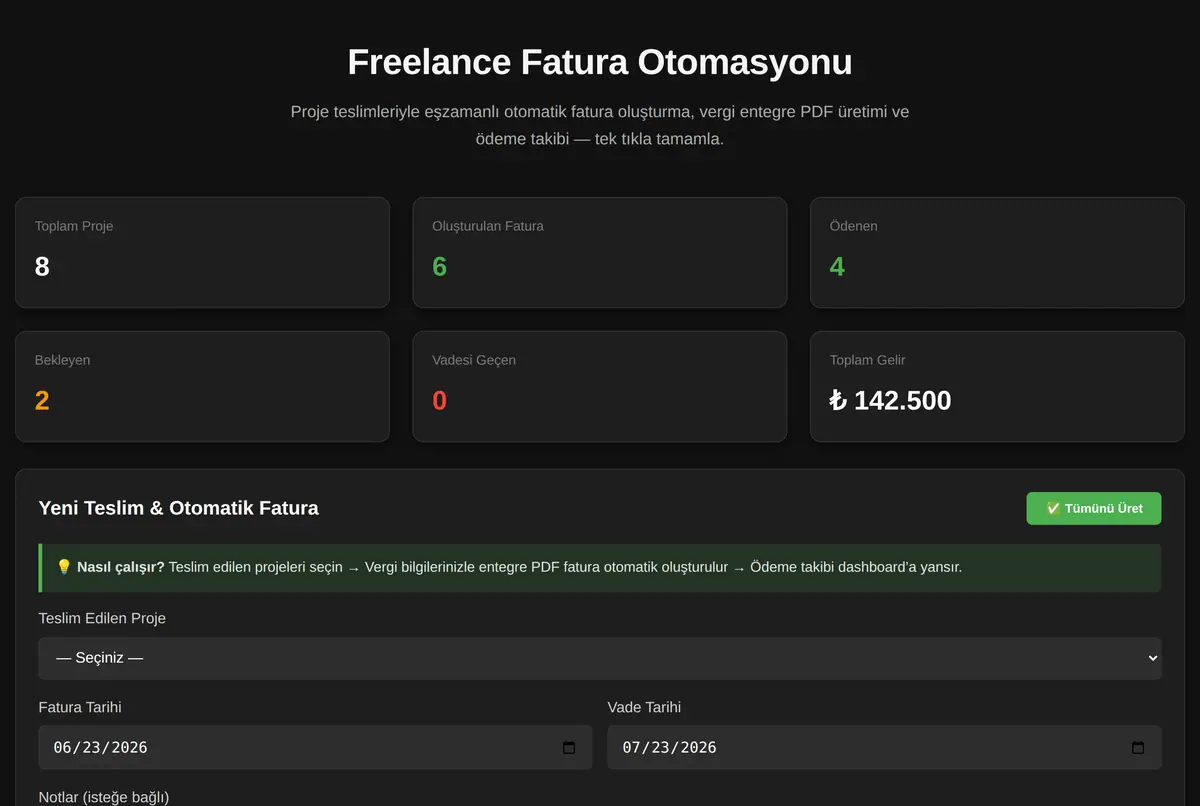Click the Nasıl çalışır? info banner
Screen dimensions: 1200x806
(600, 568)
